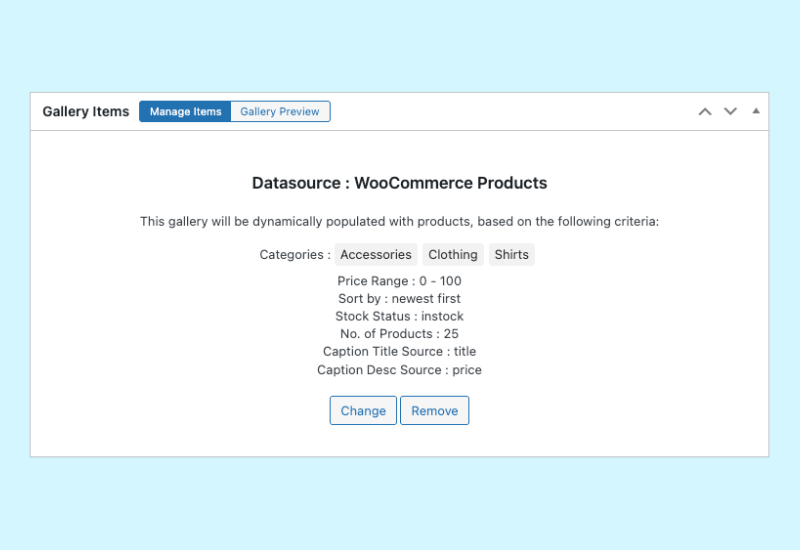The height and width of the screenshot is (550, 800).
Task: Click the Gallery Items panel title
Action: (86, 112)
